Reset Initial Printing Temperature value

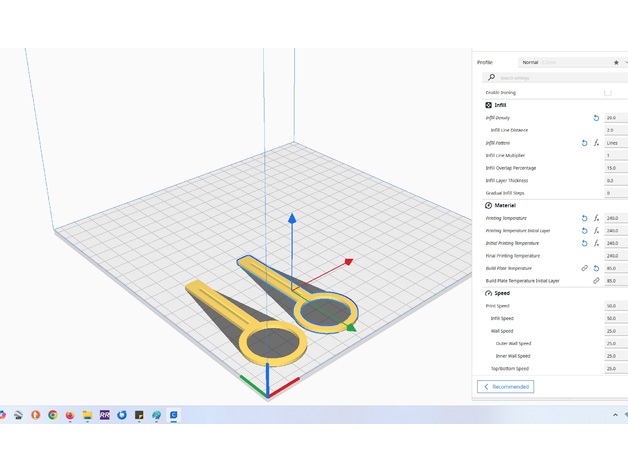tap(585, 243)
